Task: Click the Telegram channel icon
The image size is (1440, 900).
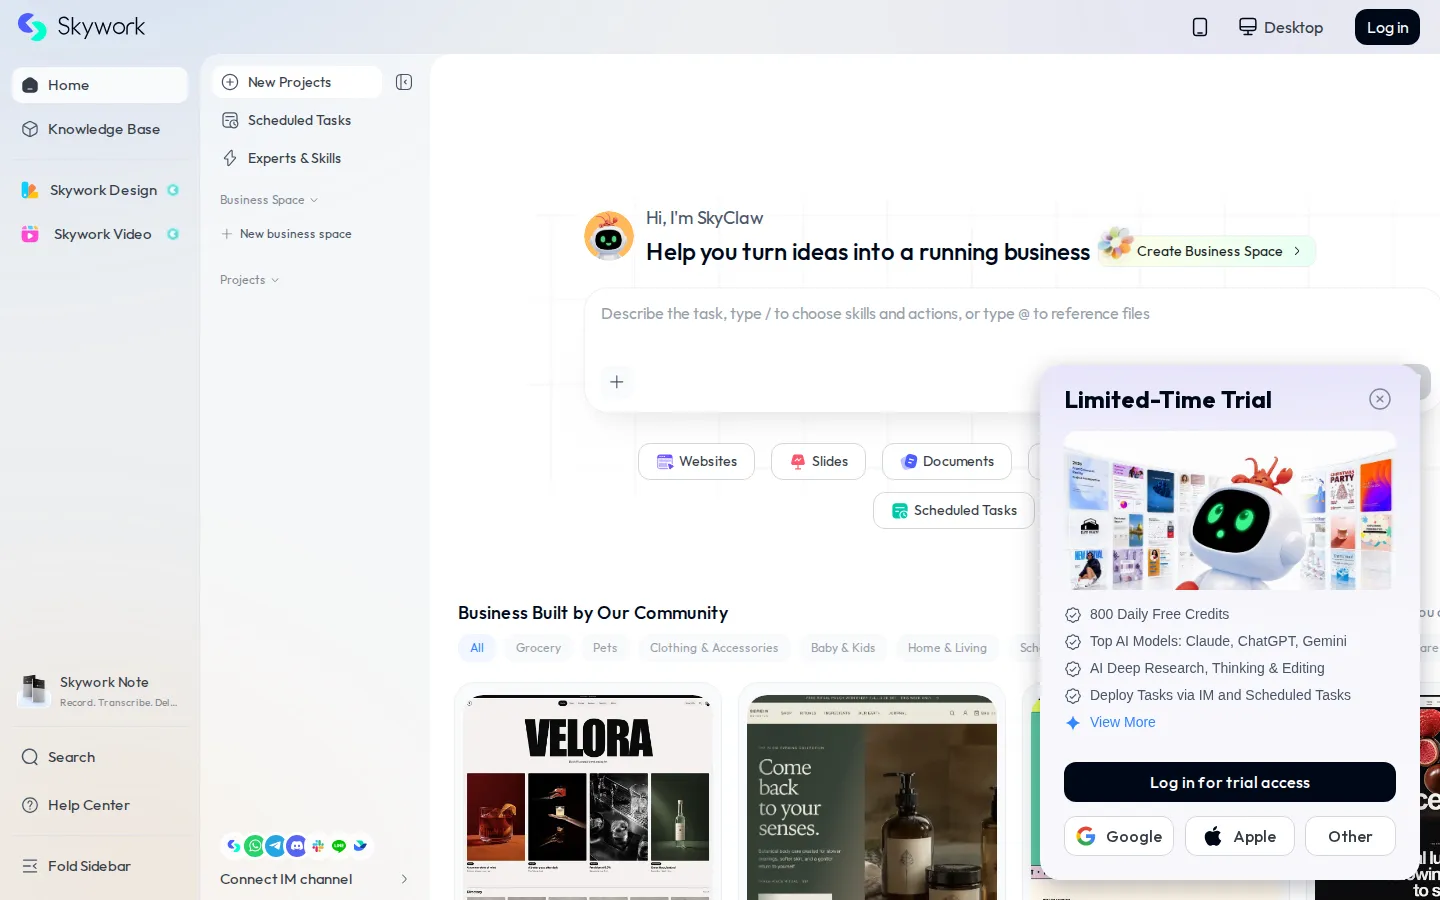Action: pyautogui.click(x=276, y=846)
